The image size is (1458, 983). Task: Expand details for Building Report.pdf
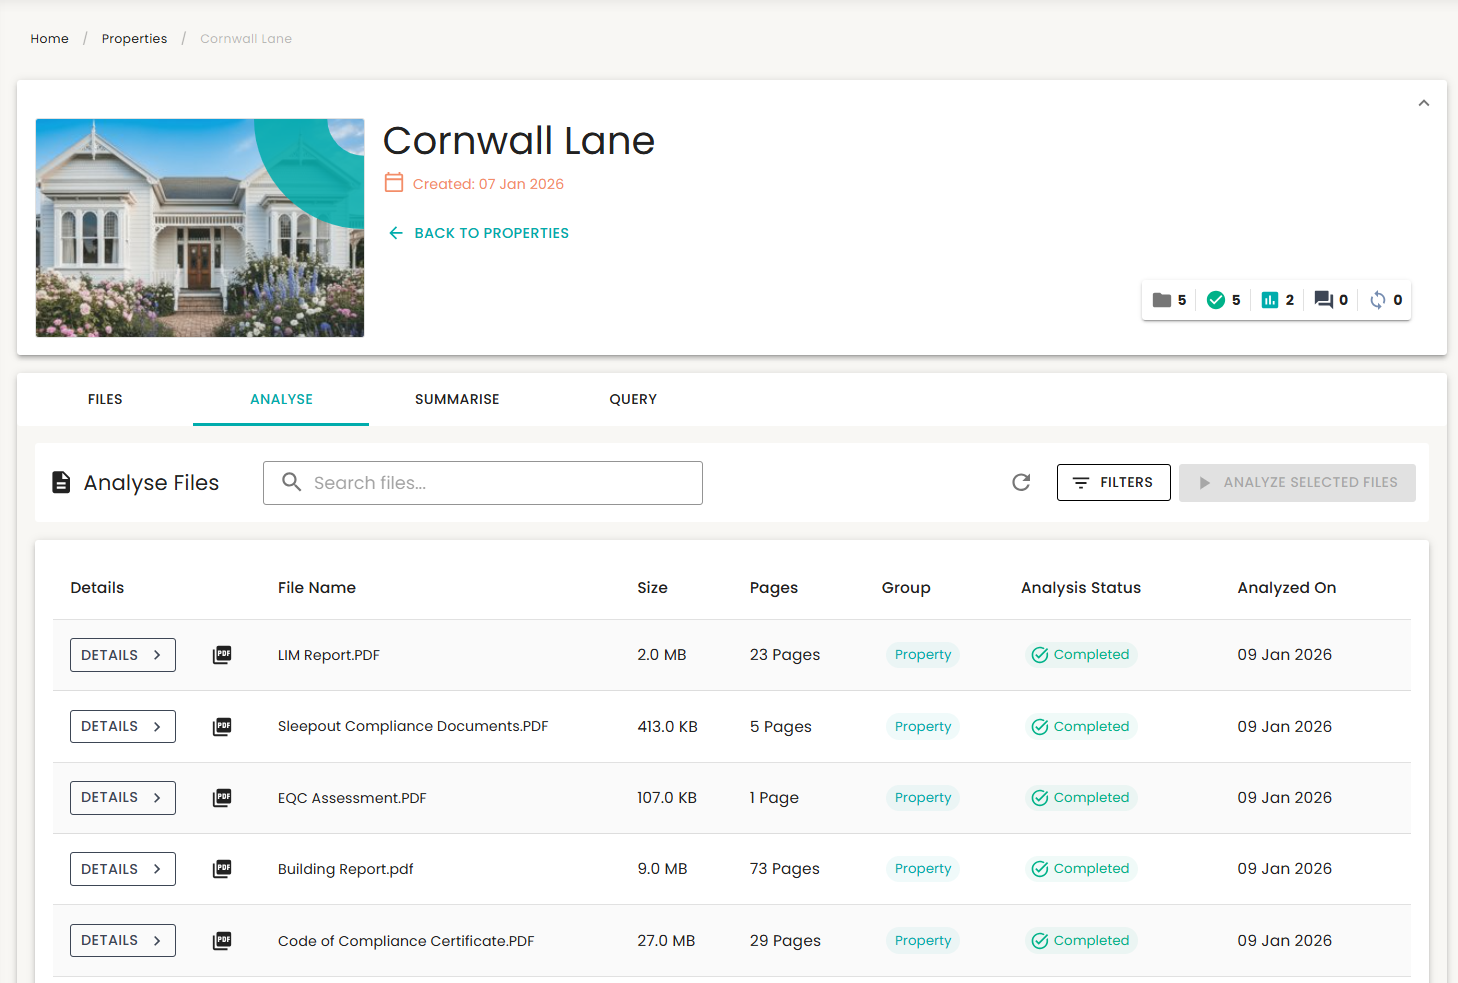pyautogui.click(x=122, y=868)
